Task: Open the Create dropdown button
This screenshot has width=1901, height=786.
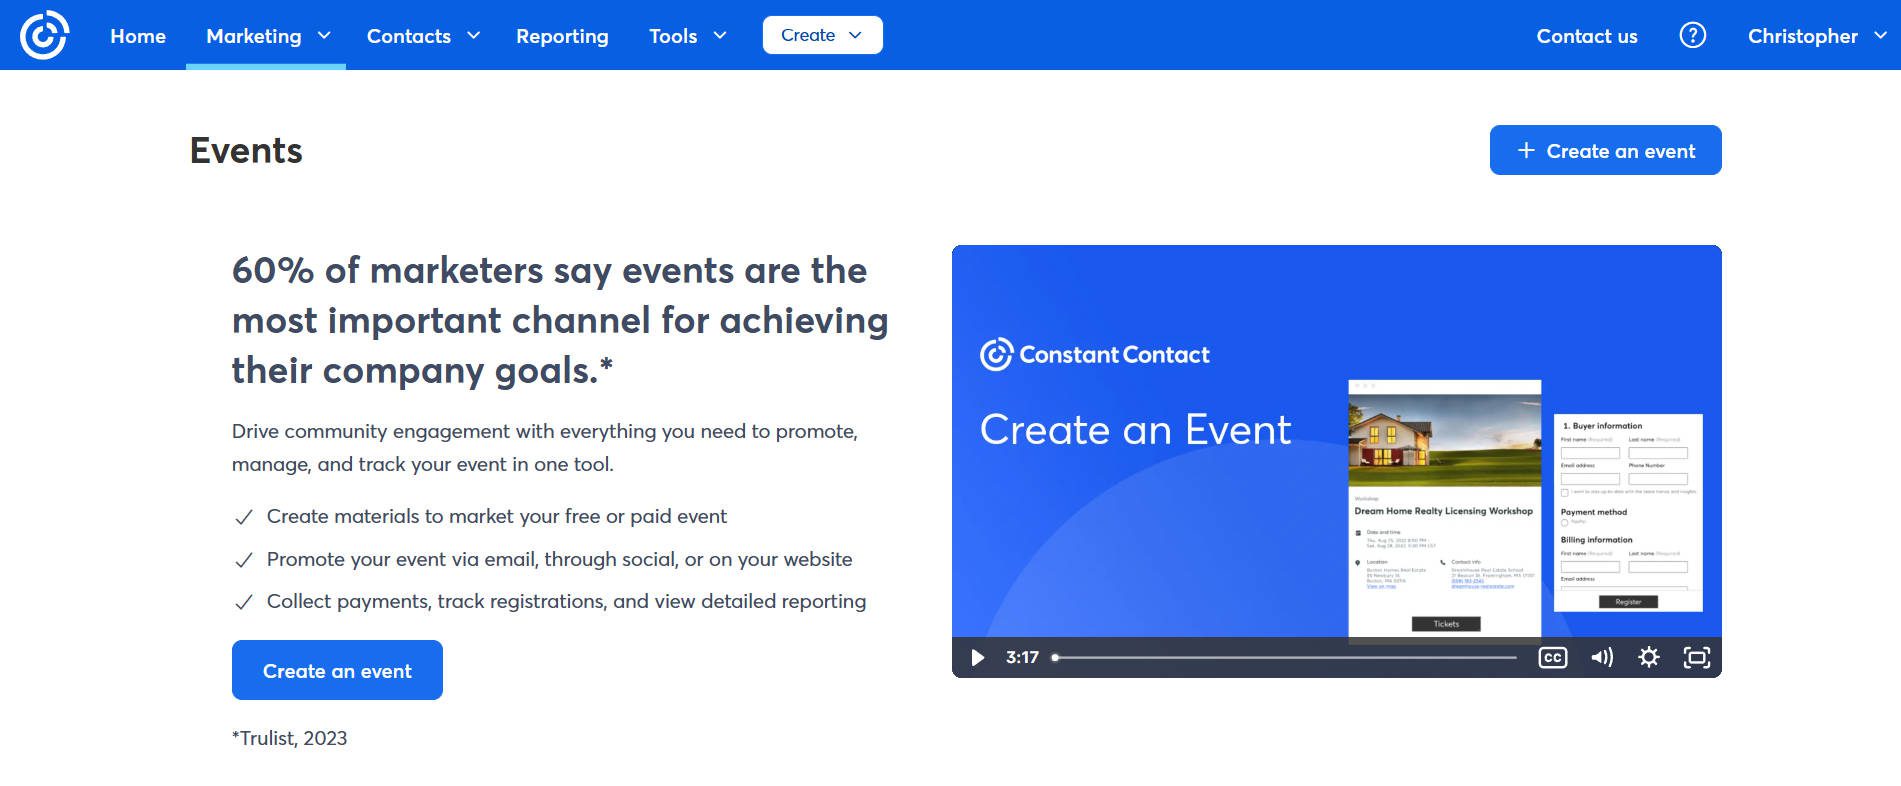Action: (x=822, y=35)
